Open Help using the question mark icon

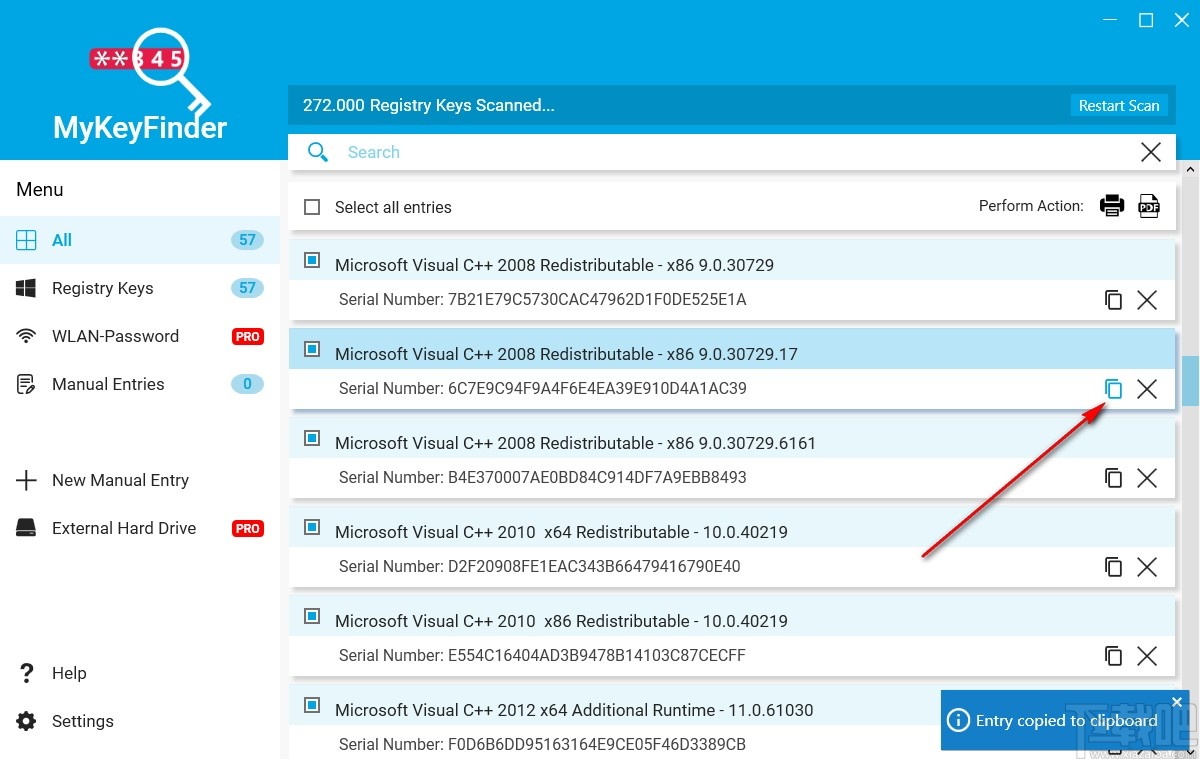tap(68, 672)
